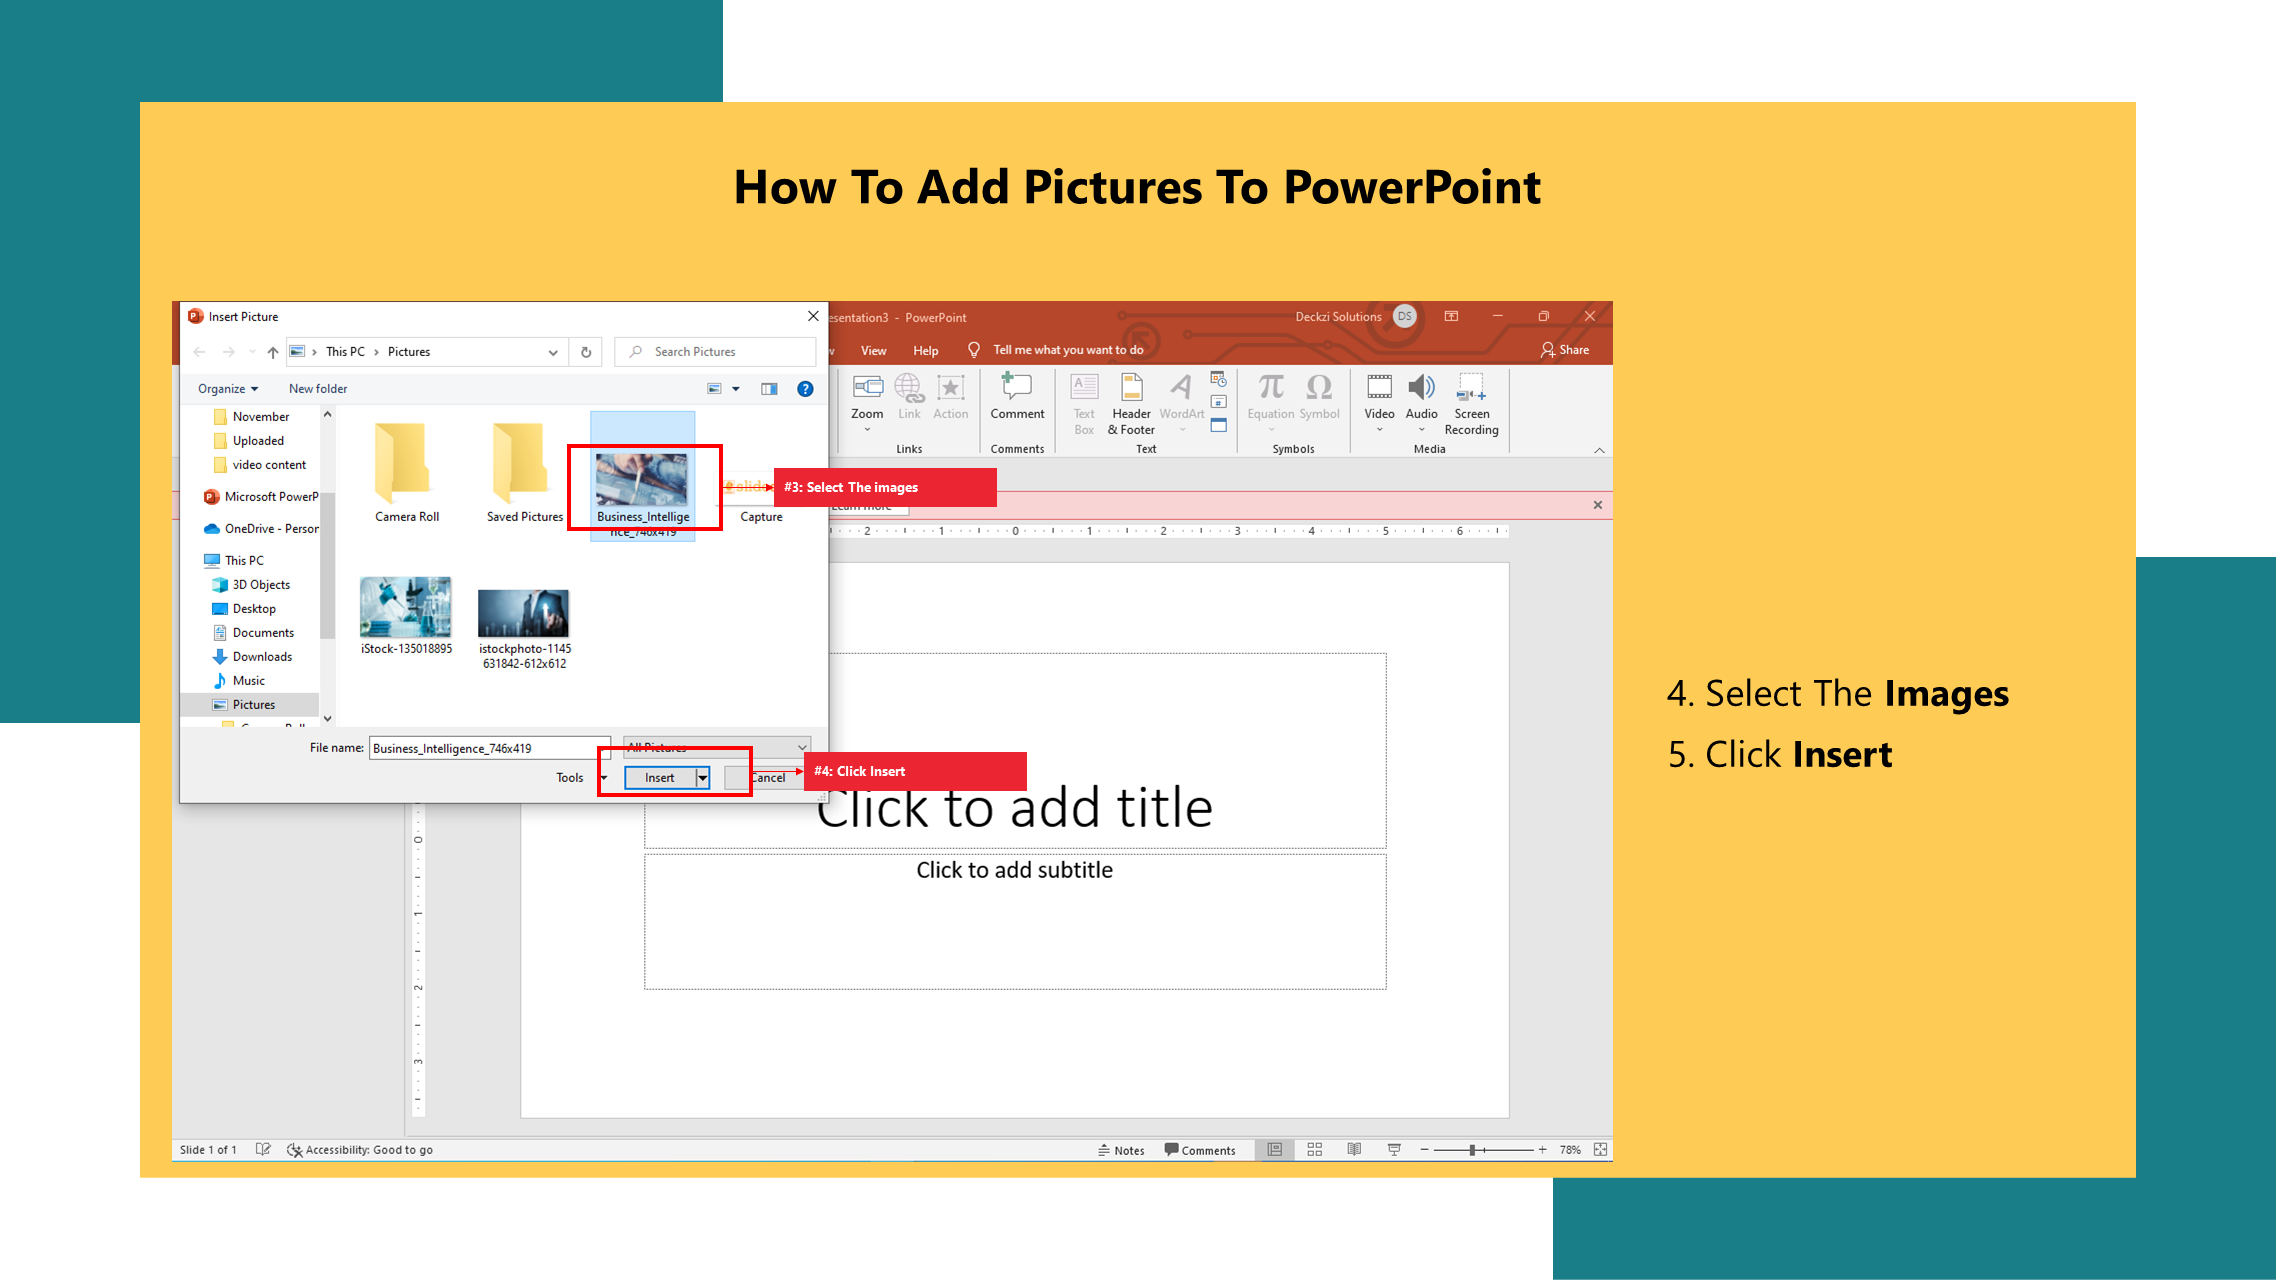
Task: Click the WordArt ribbon icon
Action: pos(1181,400)
